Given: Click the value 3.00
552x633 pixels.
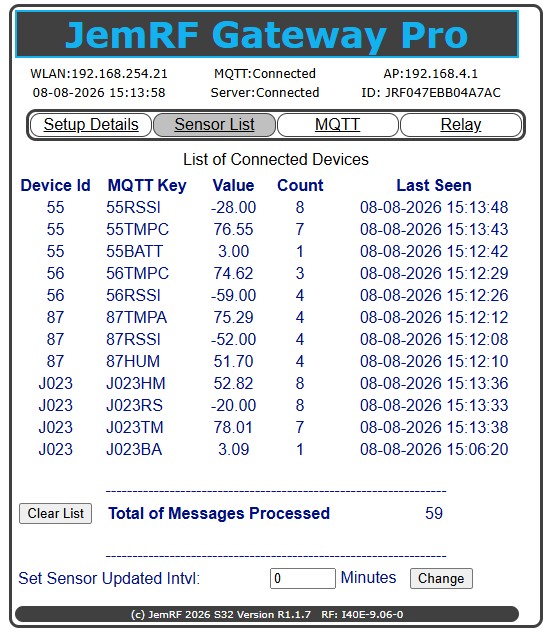Looking at the screenshot, I should tap(233, 252).
